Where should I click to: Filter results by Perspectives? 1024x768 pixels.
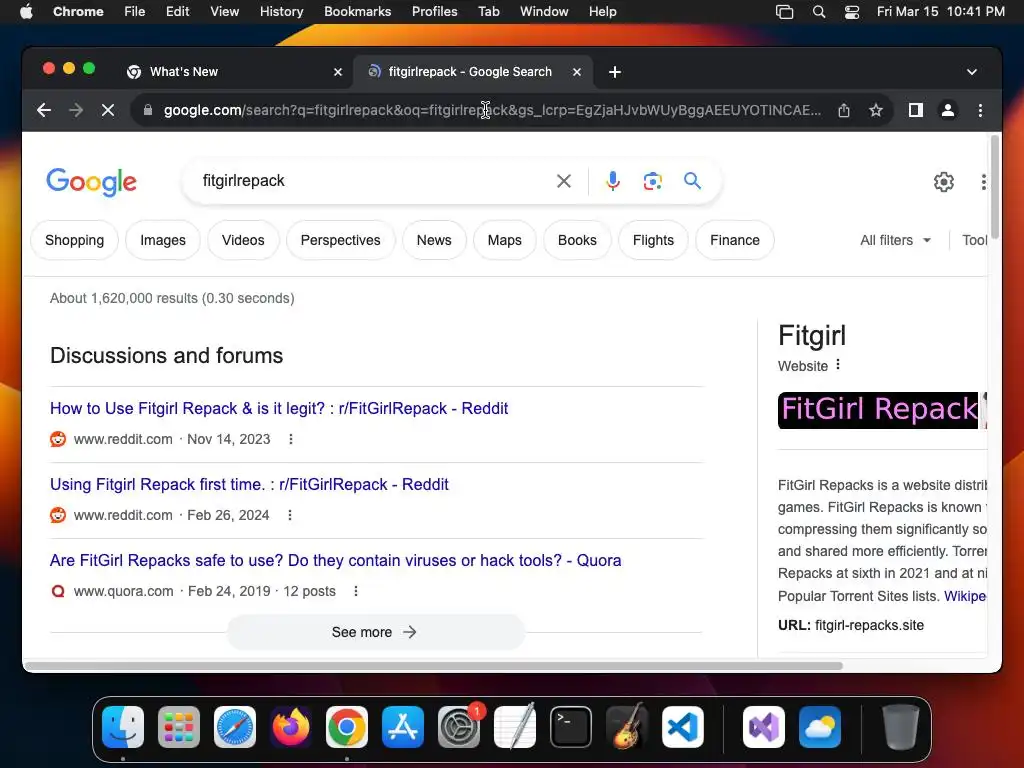[340, 240]
